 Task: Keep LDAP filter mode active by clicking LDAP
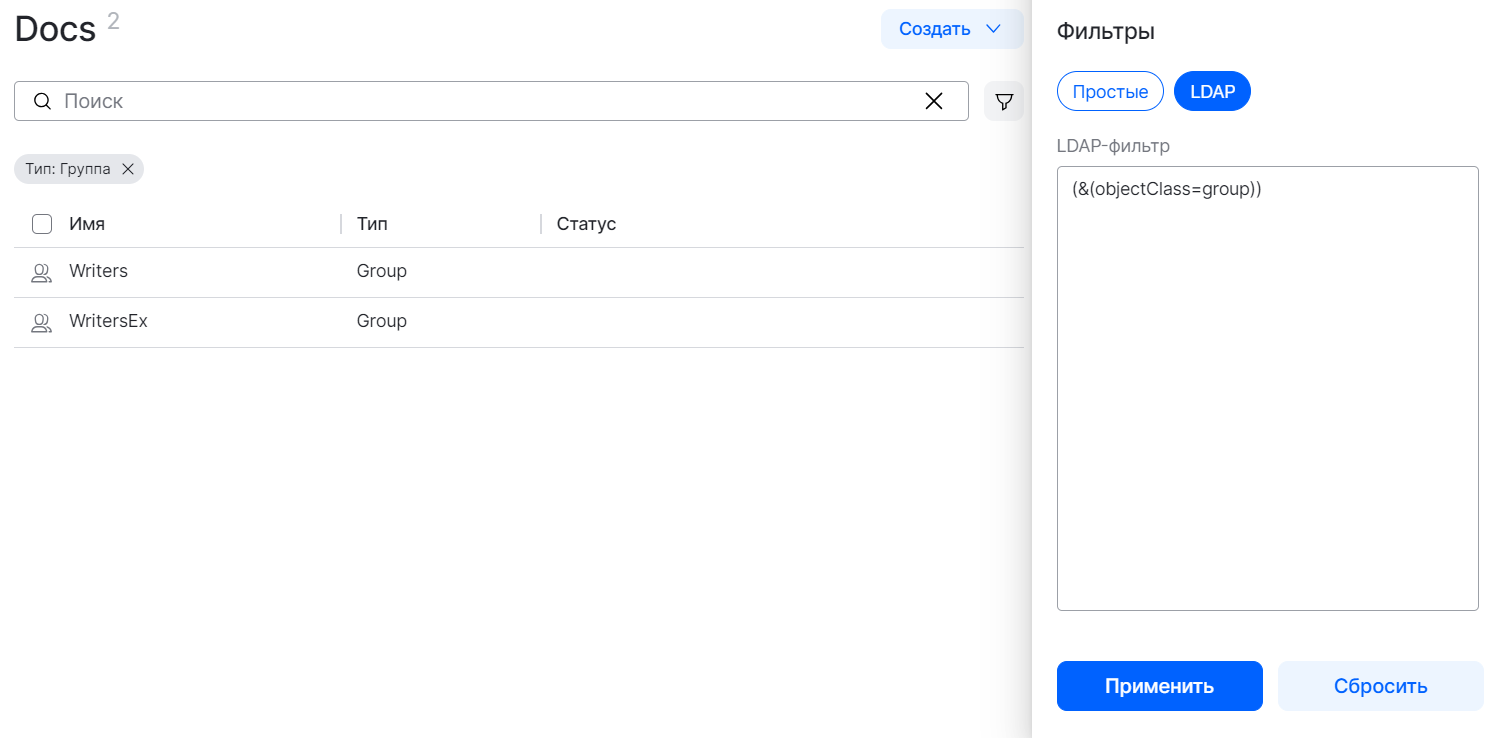pos(1212,91)
